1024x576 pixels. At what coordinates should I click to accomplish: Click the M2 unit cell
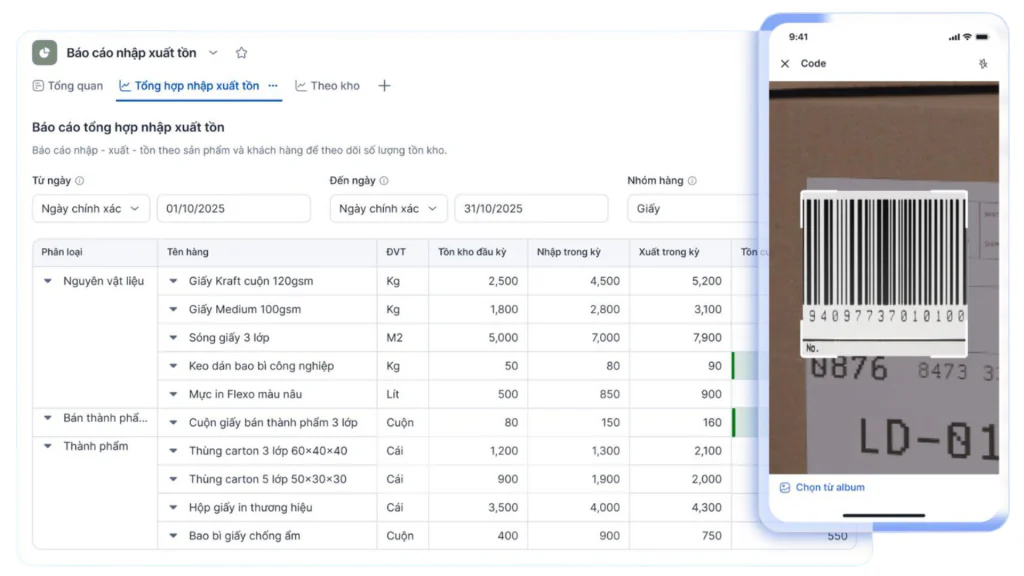point(403,338)
